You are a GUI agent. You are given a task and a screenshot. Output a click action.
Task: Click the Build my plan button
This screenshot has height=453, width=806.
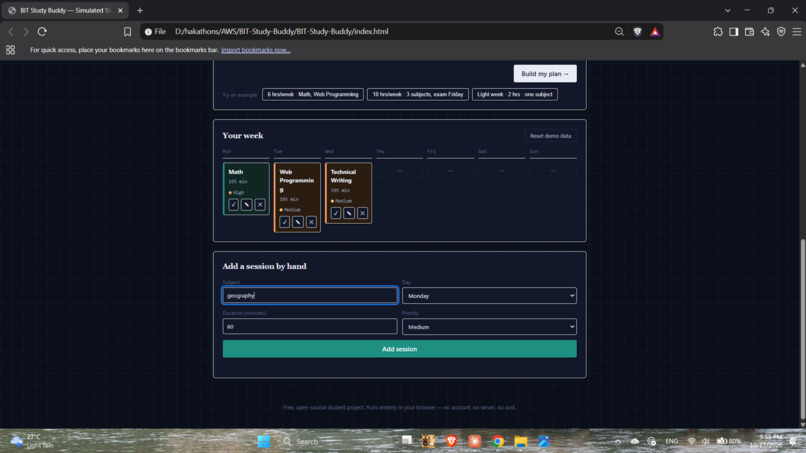click(545, 74)
